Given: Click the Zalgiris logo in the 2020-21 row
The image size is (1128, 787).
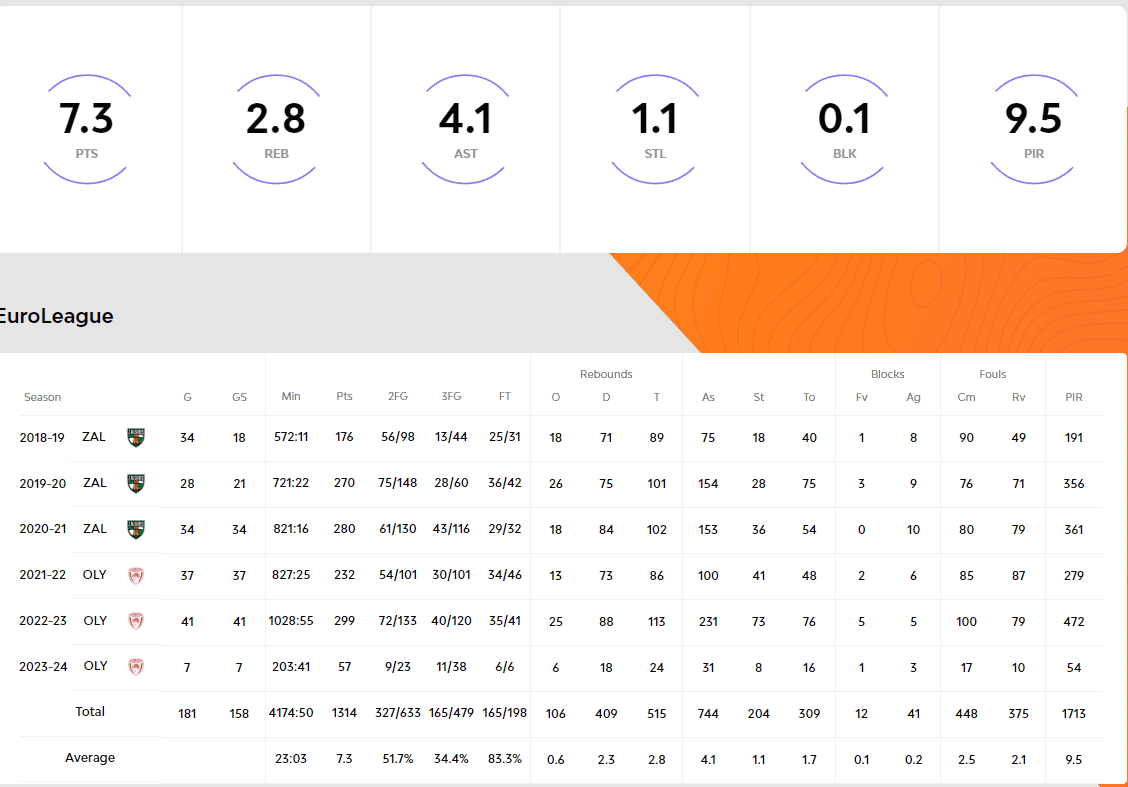Looking at the screenshot, I should click(x=136, y=529).
